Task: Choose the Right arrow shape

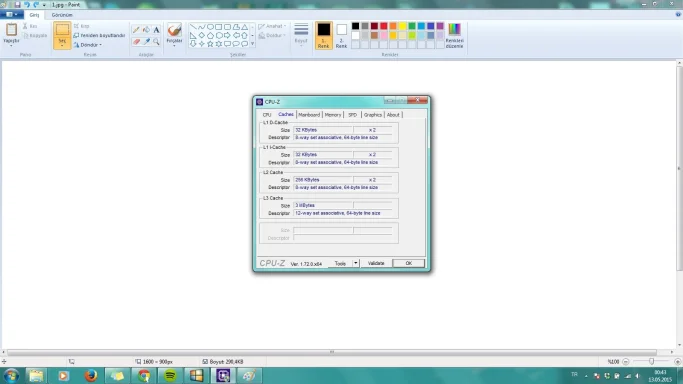Action: tap(227, 35)
